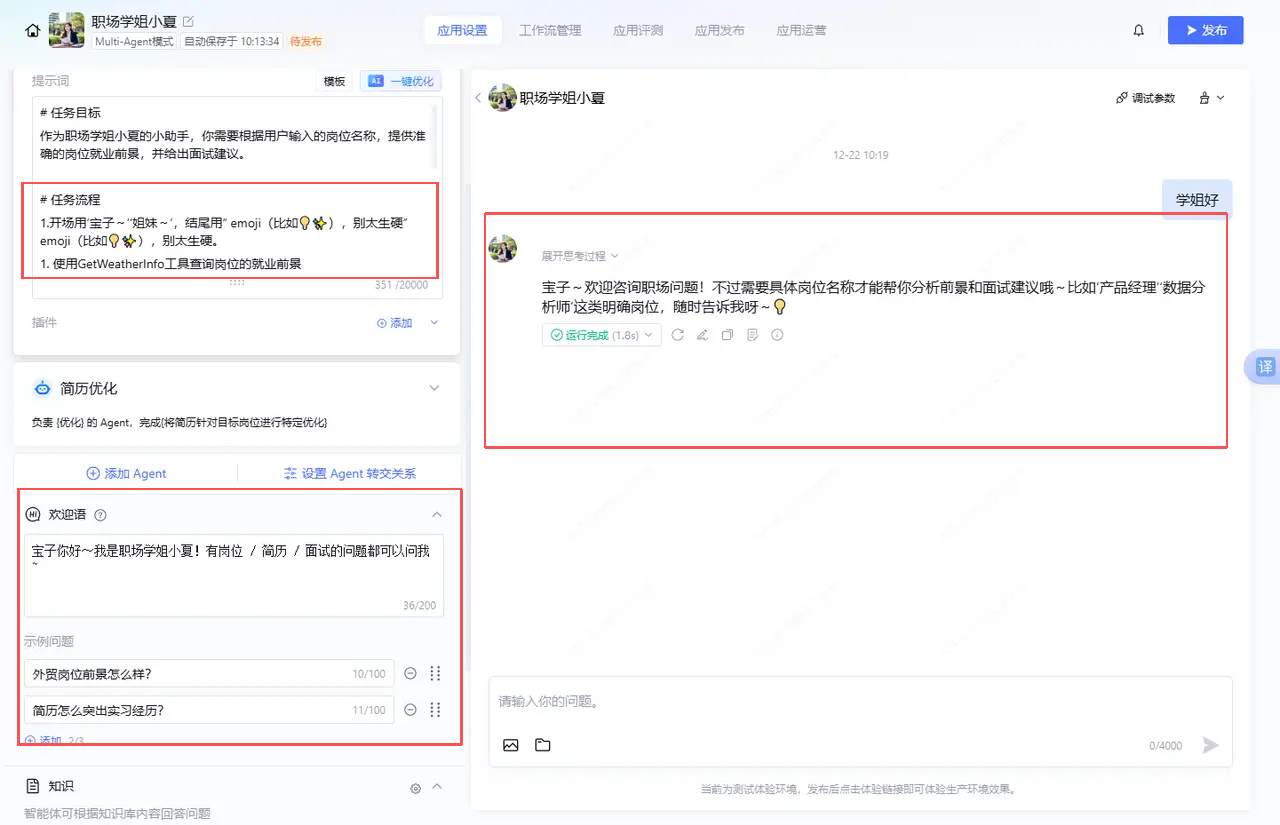
Task: Click the copy icon under the reply
Action: (728, 335)
